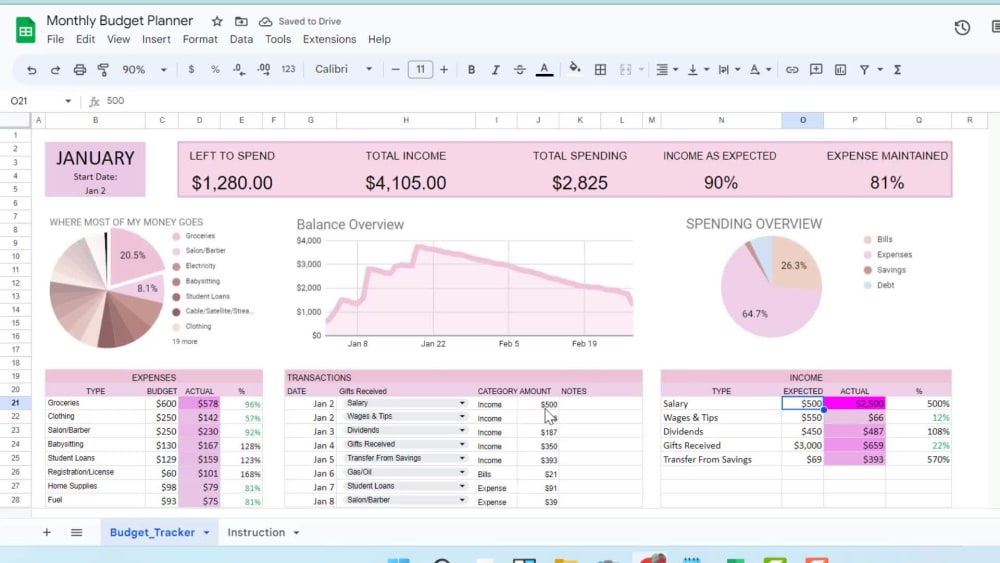This screenshot has height=563, width=1000.
Task: Open the Calibri font dropdown
Action: pyautogui.click(x=343, y=69)
